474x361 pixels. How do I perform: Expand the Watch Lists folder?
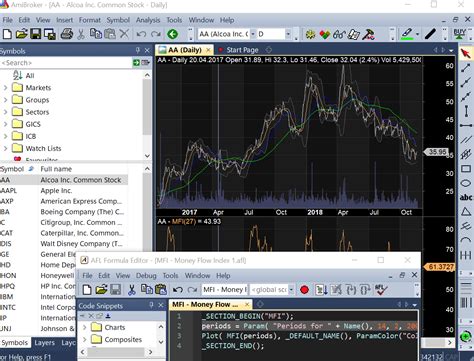click(x=5, y=148)
